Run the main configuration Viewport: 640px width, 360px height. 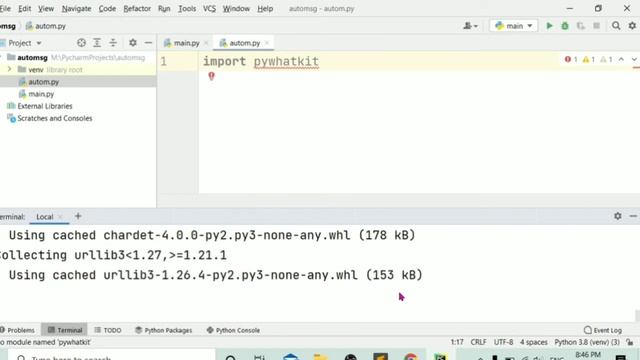click(x=549, y=26)
